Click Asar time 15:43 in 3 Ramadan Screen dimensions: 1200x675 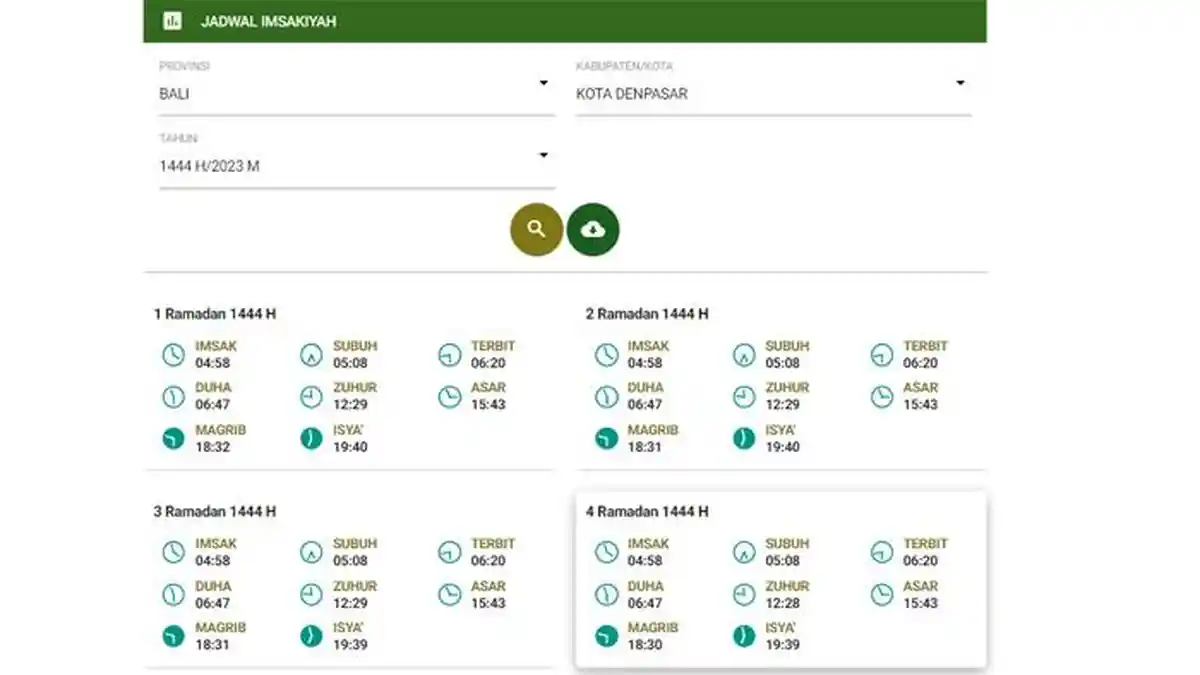488,603
